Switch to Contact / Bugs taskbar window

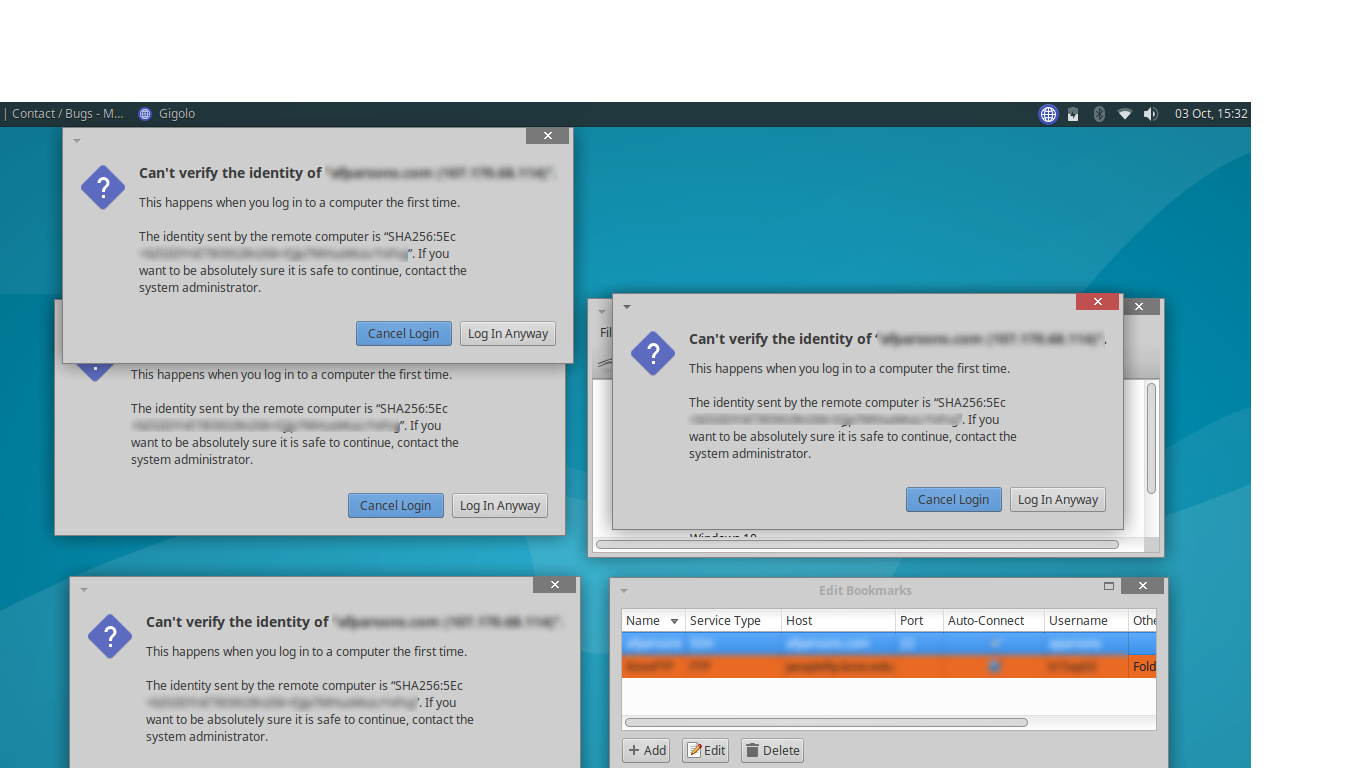click(x=66, y=114)
